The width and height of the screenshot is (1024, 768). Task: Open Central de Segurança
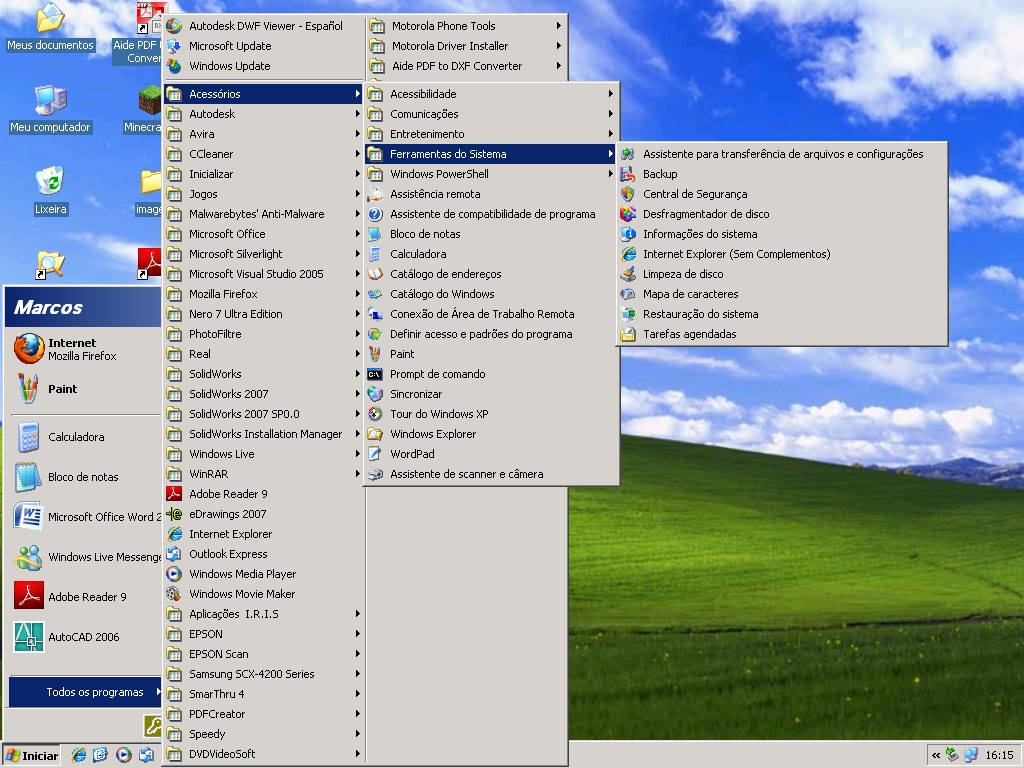[x=782, y=194]
